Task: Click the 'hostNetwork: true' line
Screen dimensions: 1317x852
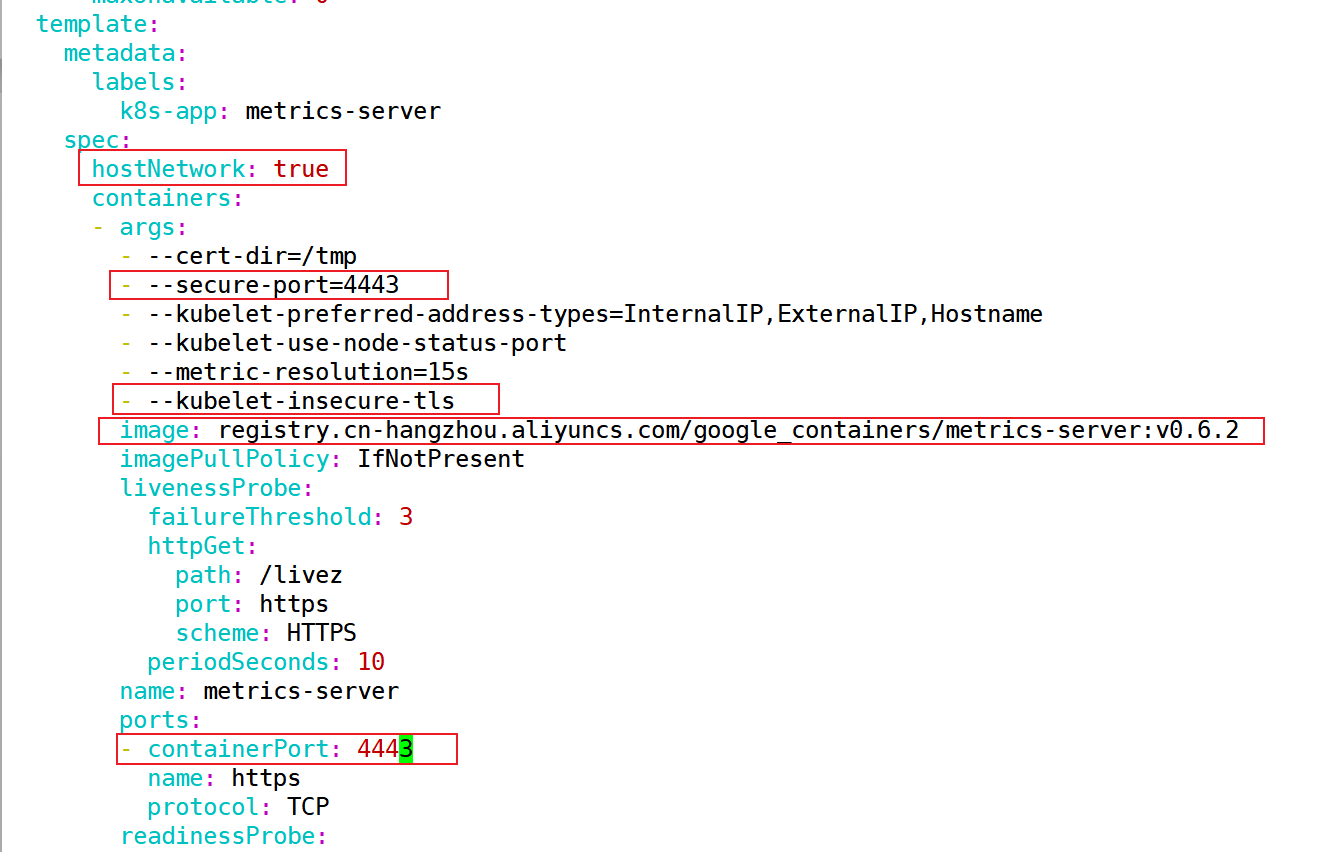Action: 210,169
